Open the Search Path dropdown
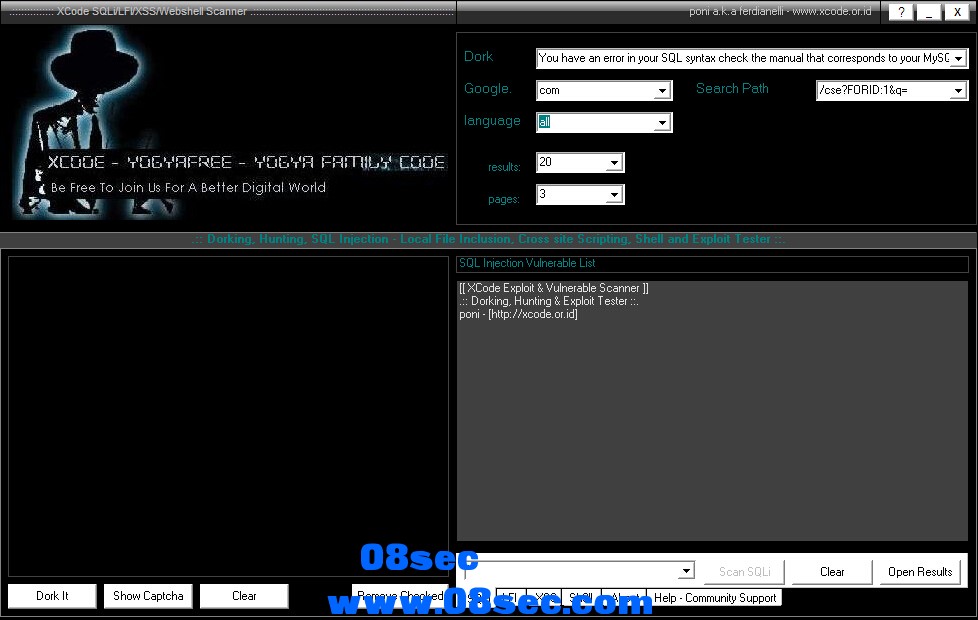 pyautogui.click(x=958, y=91)
